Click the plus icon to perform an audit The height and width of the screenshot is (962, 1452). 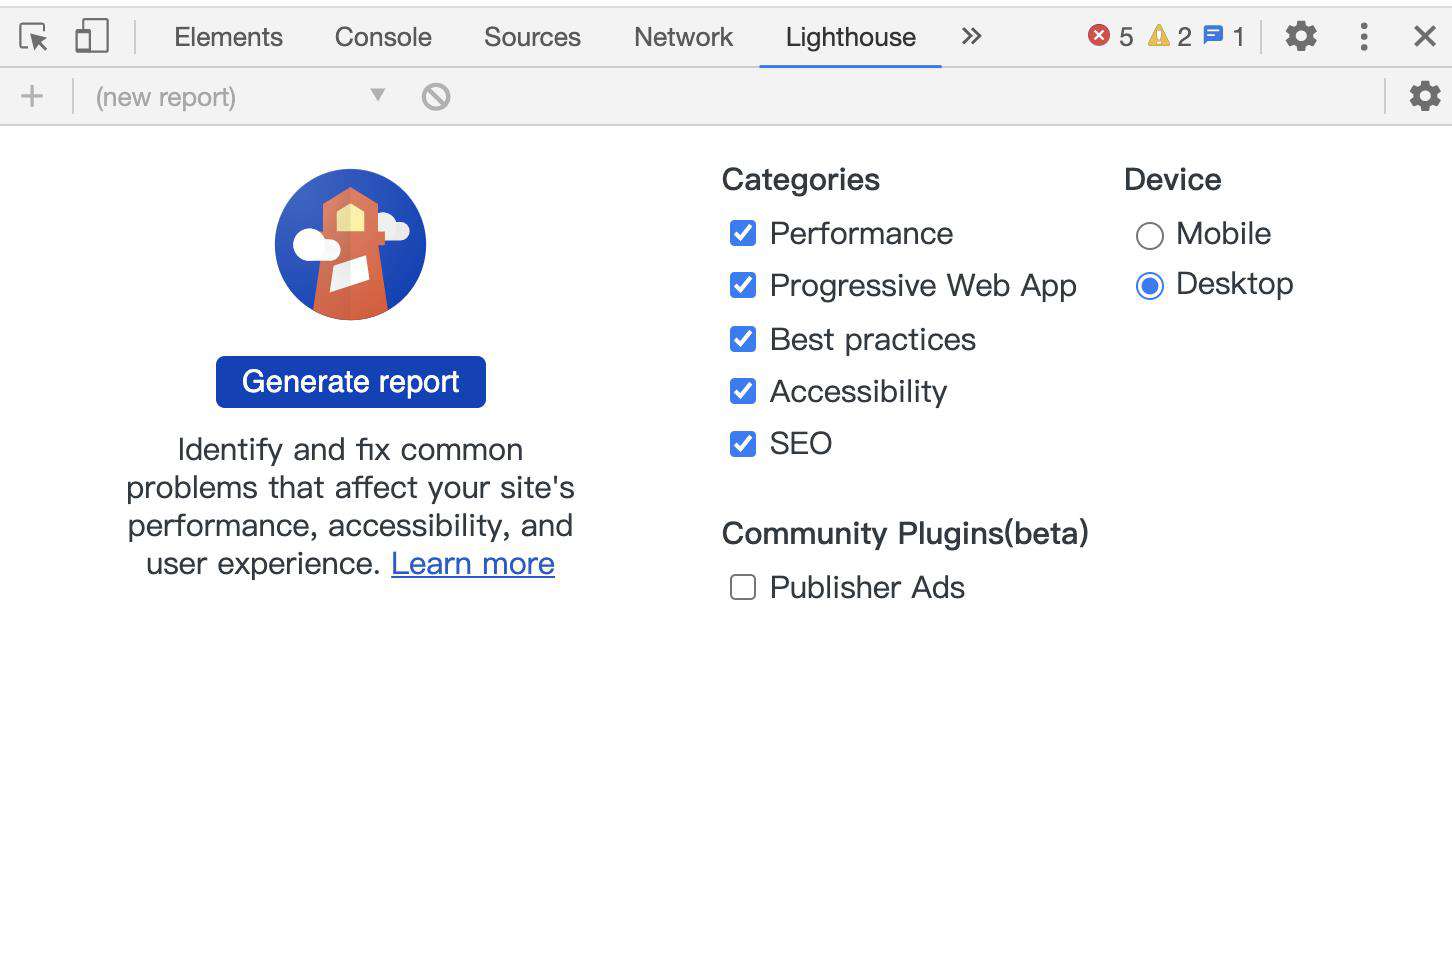32,96
